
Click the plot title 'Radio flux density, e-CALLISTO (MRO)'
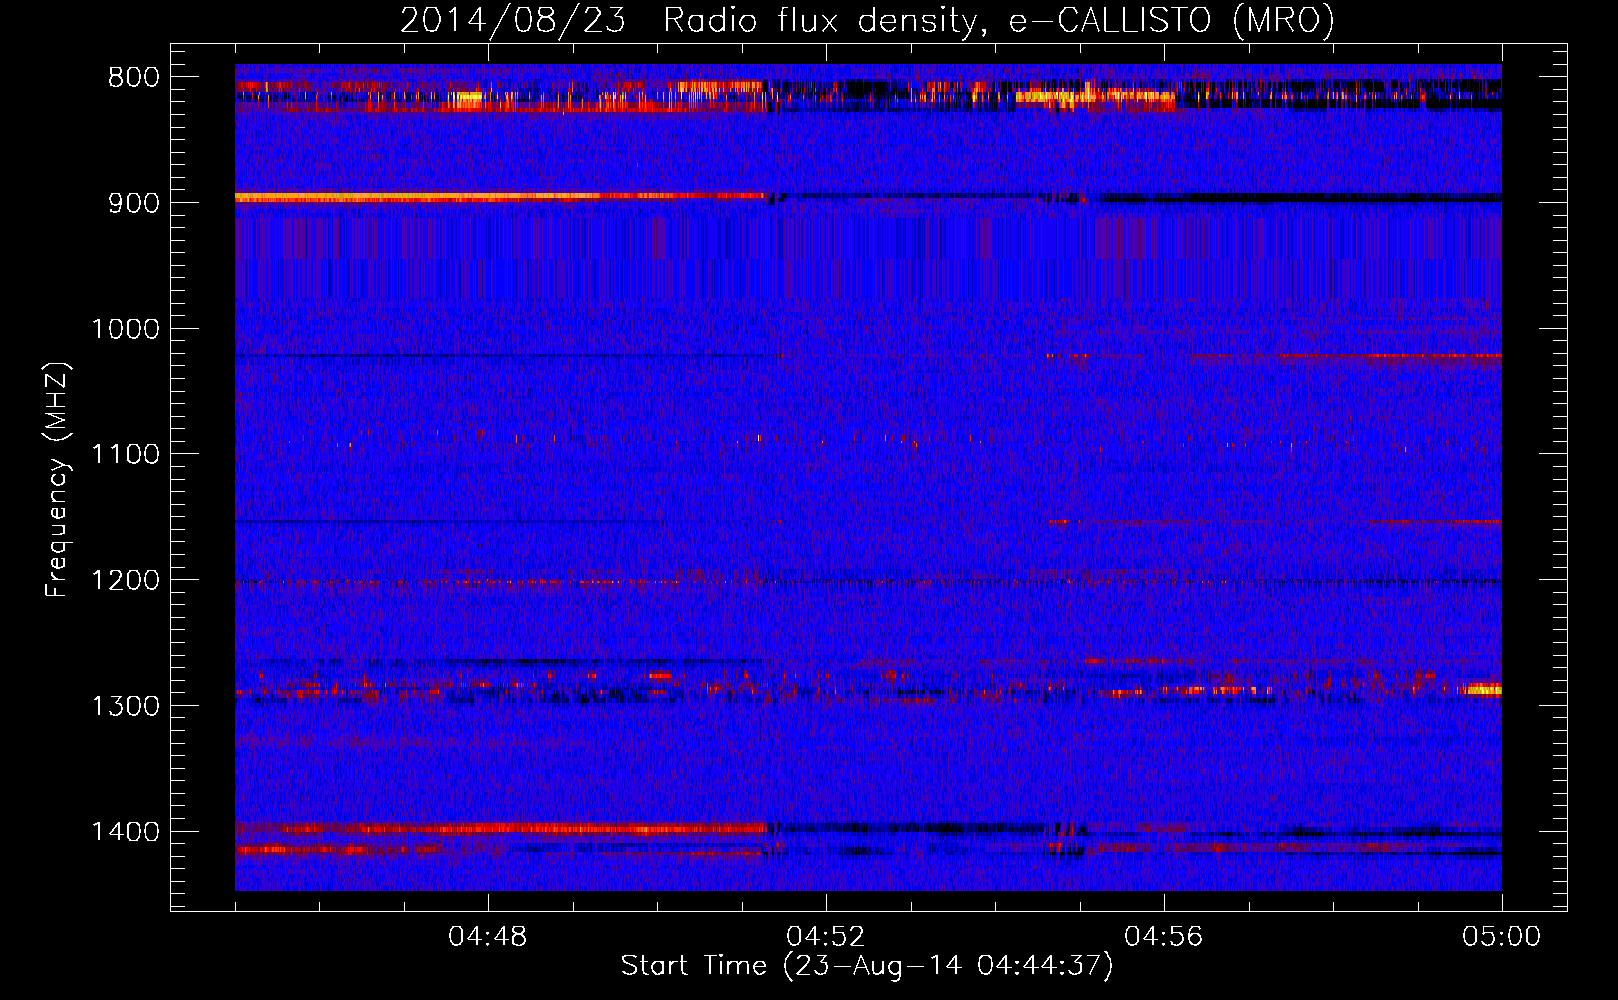[x=998, y=20]
